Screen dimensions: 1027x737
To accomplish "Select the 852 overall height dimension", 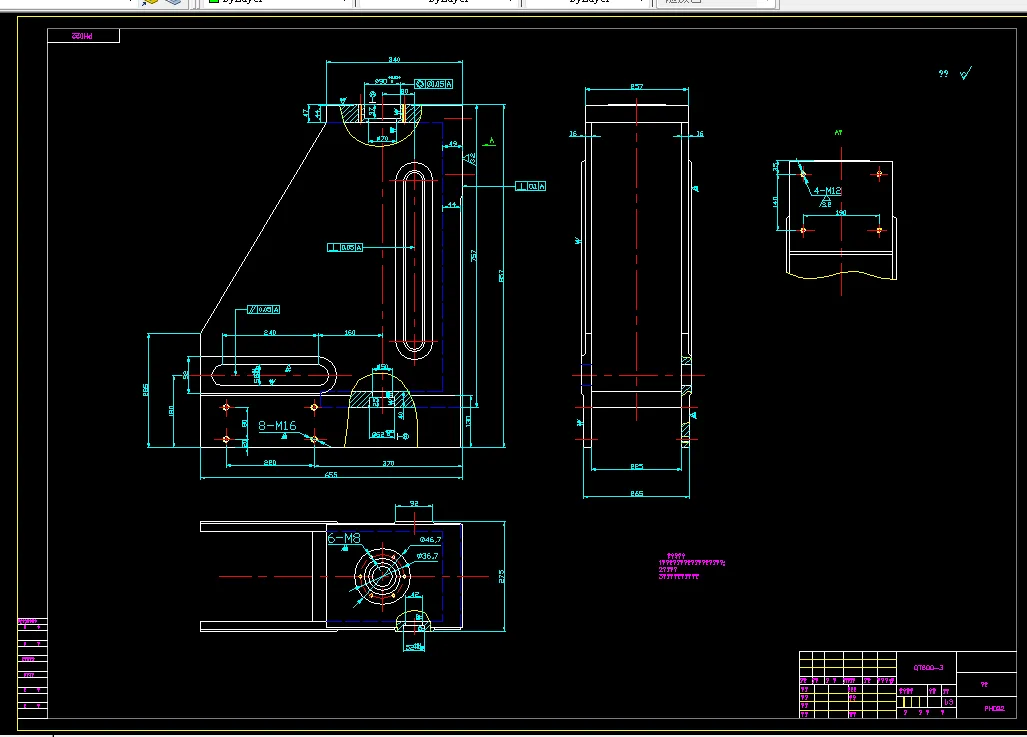I will click(x=501, y=276).
